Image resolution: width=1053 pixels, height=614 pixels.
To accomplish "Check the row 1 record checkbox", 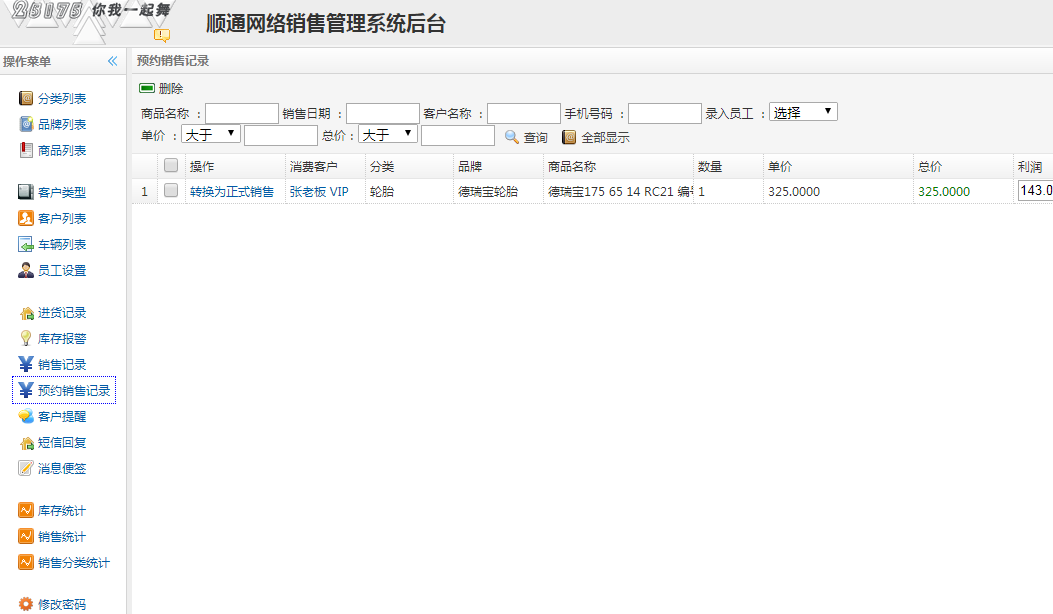I will [171, 190].
